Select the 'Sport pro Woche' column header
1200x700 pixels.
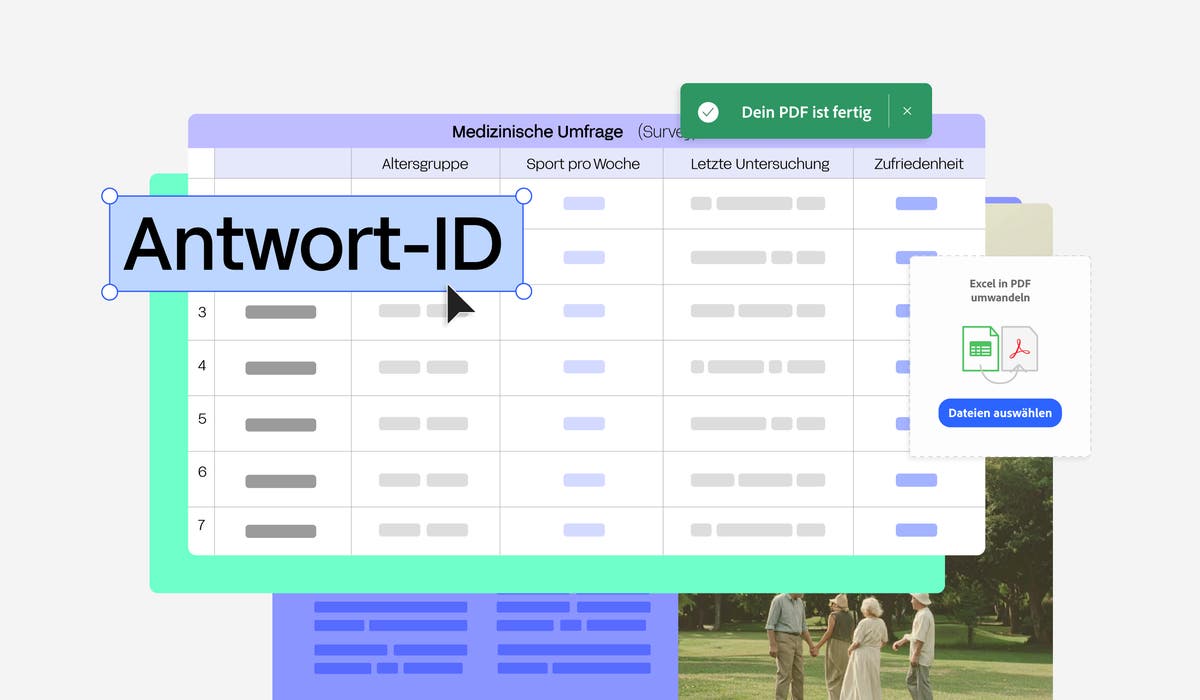(582, 164)
